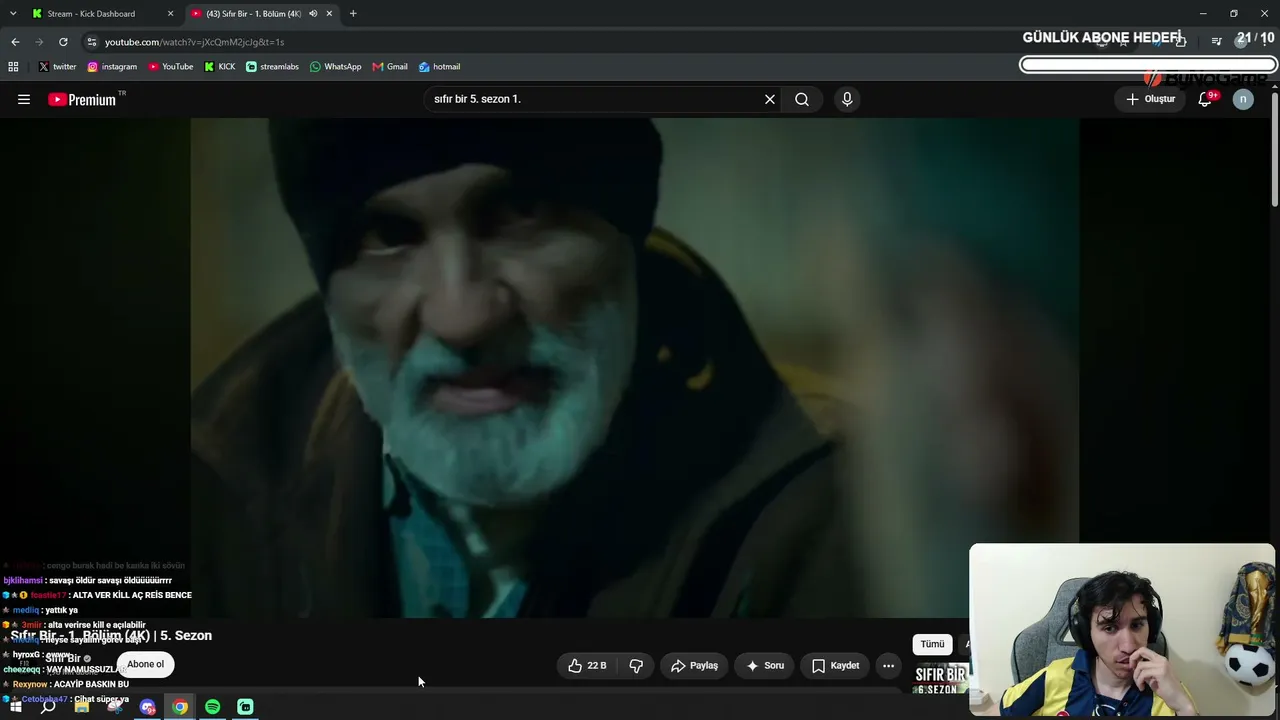Open Discord from the taskbar
1280x720 pixels.
pos(148,707)
